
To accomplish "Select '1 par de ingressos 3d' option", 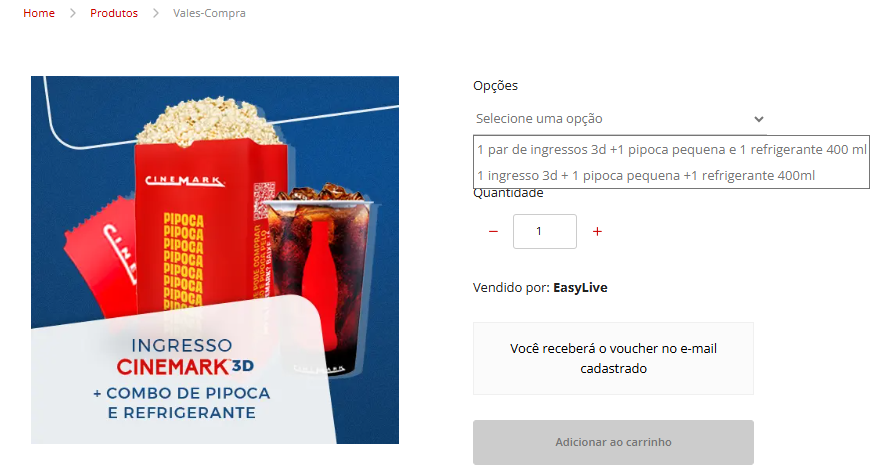I will point(671,149).
